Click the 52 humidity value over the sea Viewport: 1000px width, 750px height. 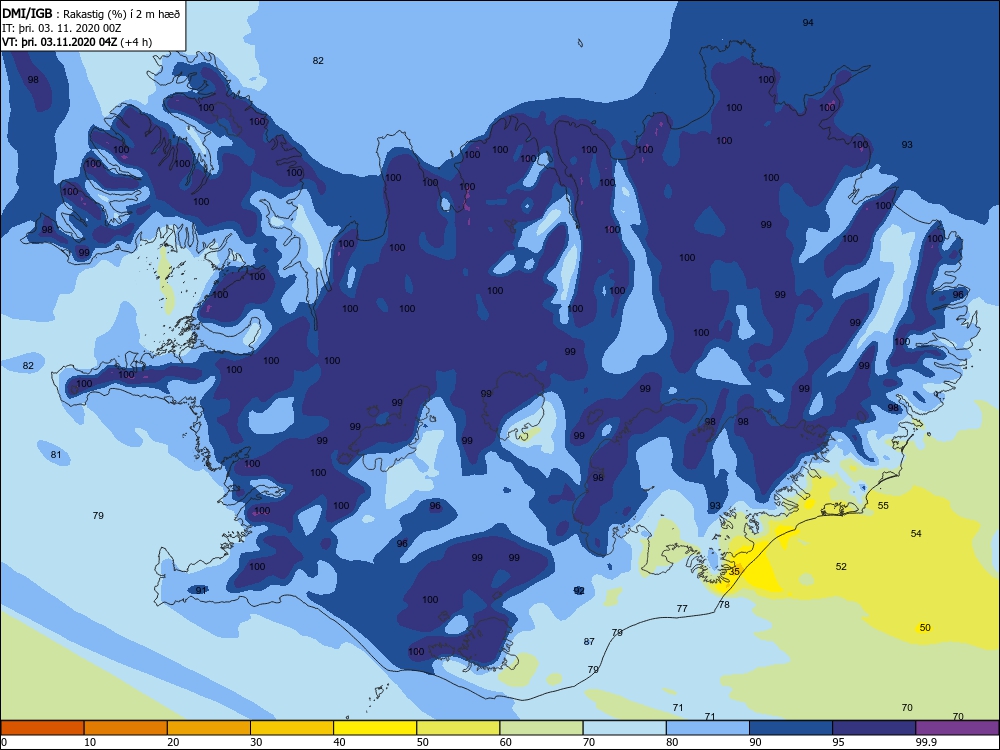(841, 566)
